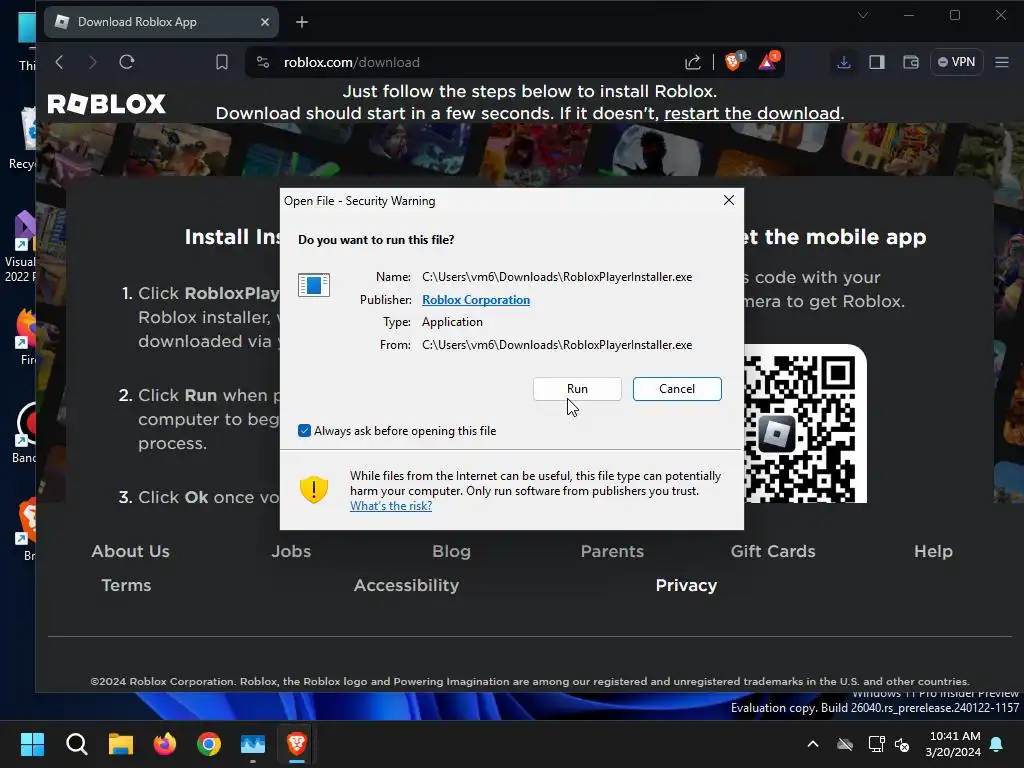Click the OneDrive cloud tray icon
This screenshot has width=1024, height=768.
(x=845, y=744)
